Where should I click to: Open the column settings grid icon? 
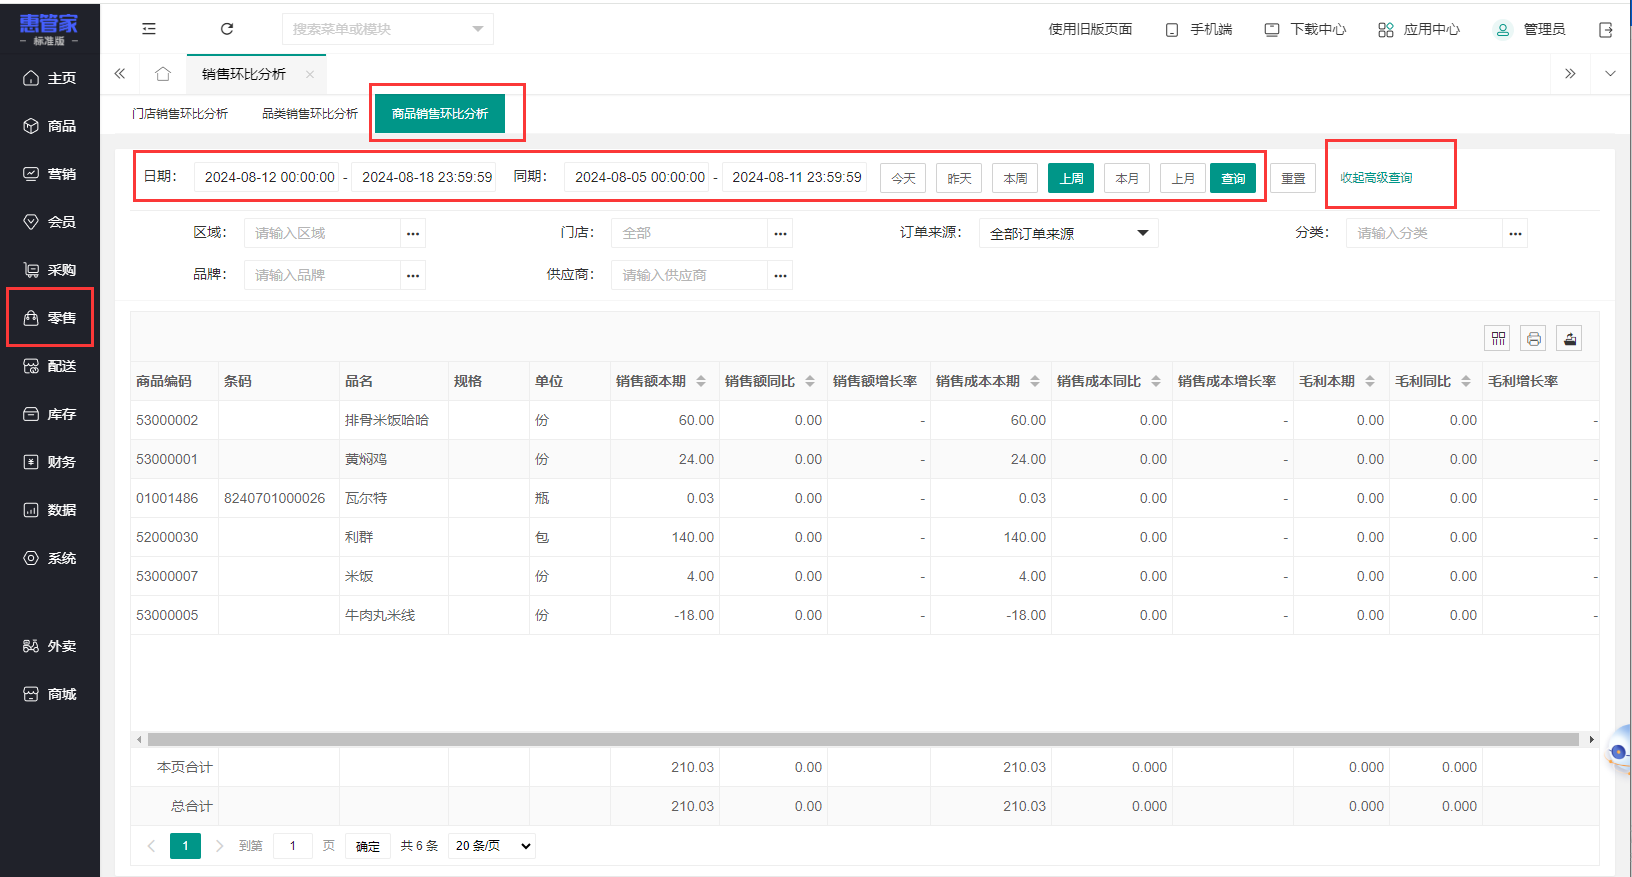pos(1498,339)
